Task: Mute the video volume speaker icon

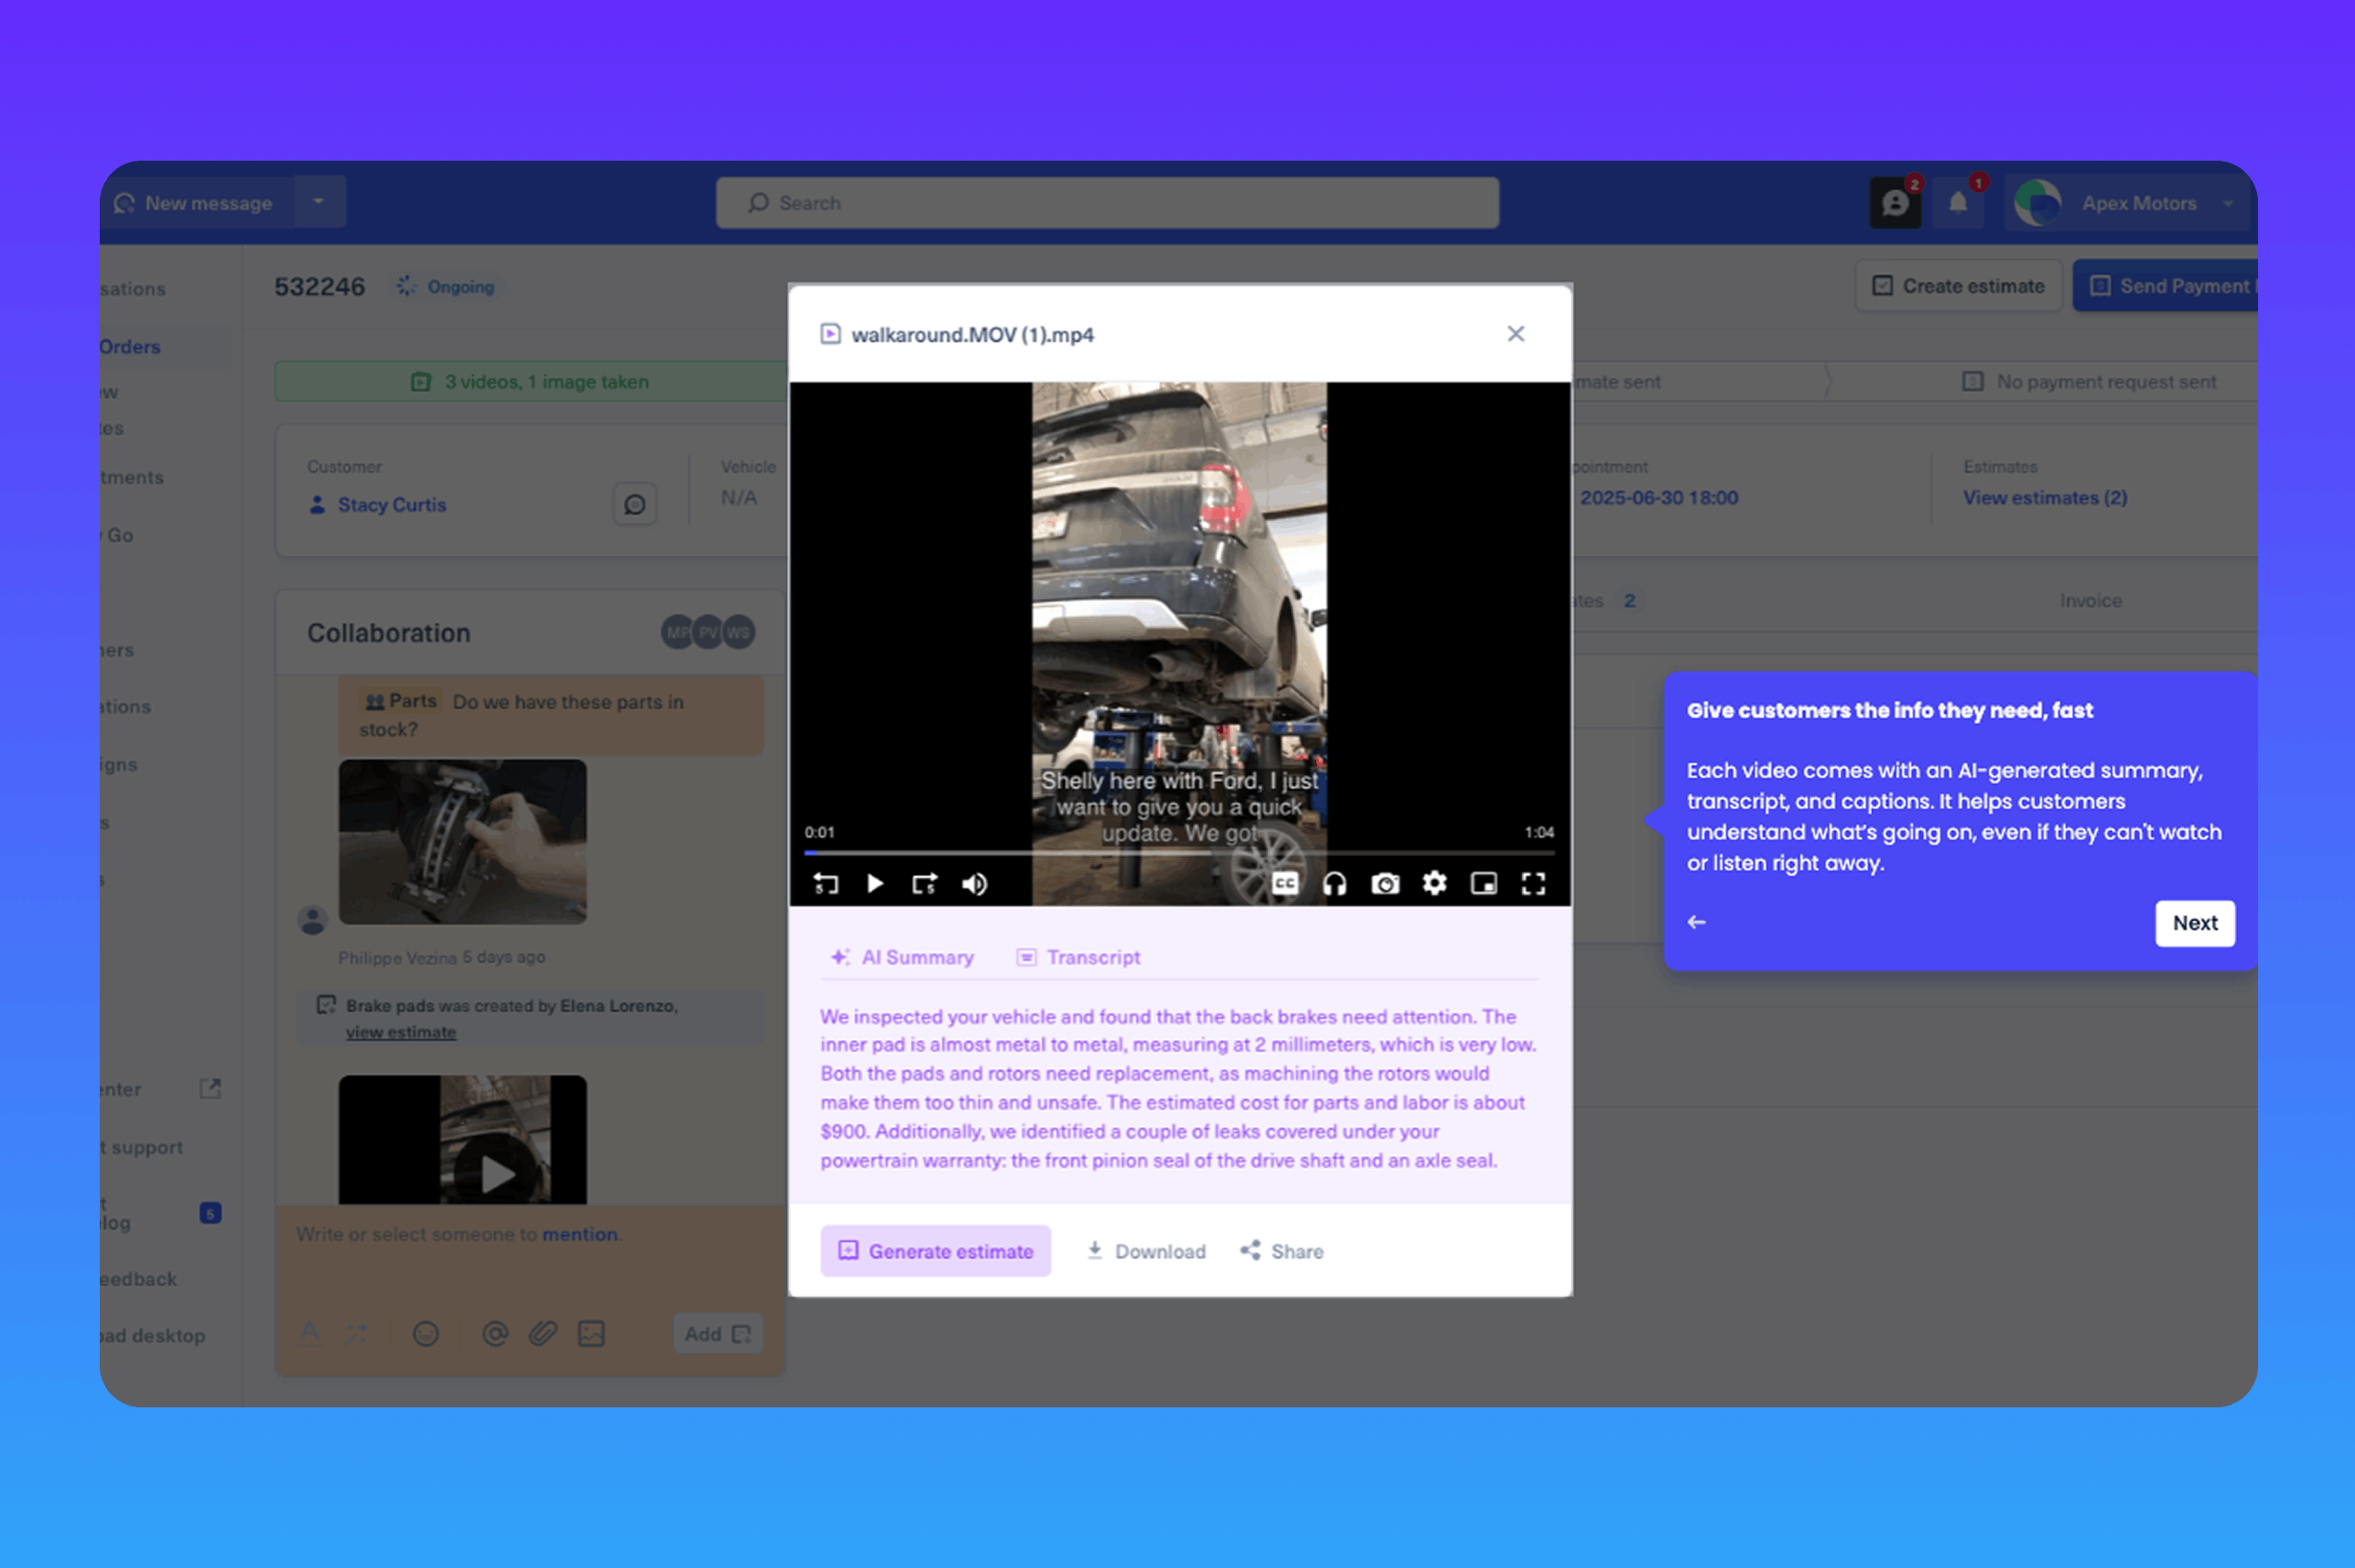Action: tap(974, 883)
